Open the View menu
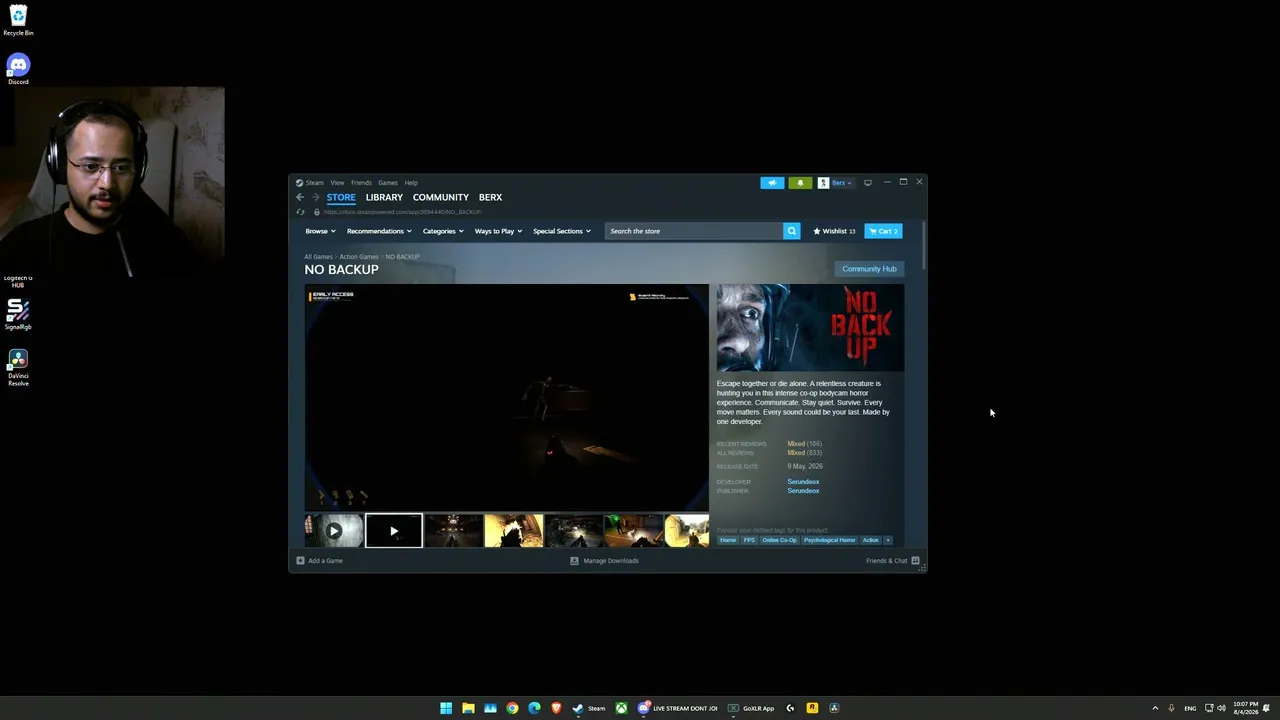1280x720 pixels. 337,183
